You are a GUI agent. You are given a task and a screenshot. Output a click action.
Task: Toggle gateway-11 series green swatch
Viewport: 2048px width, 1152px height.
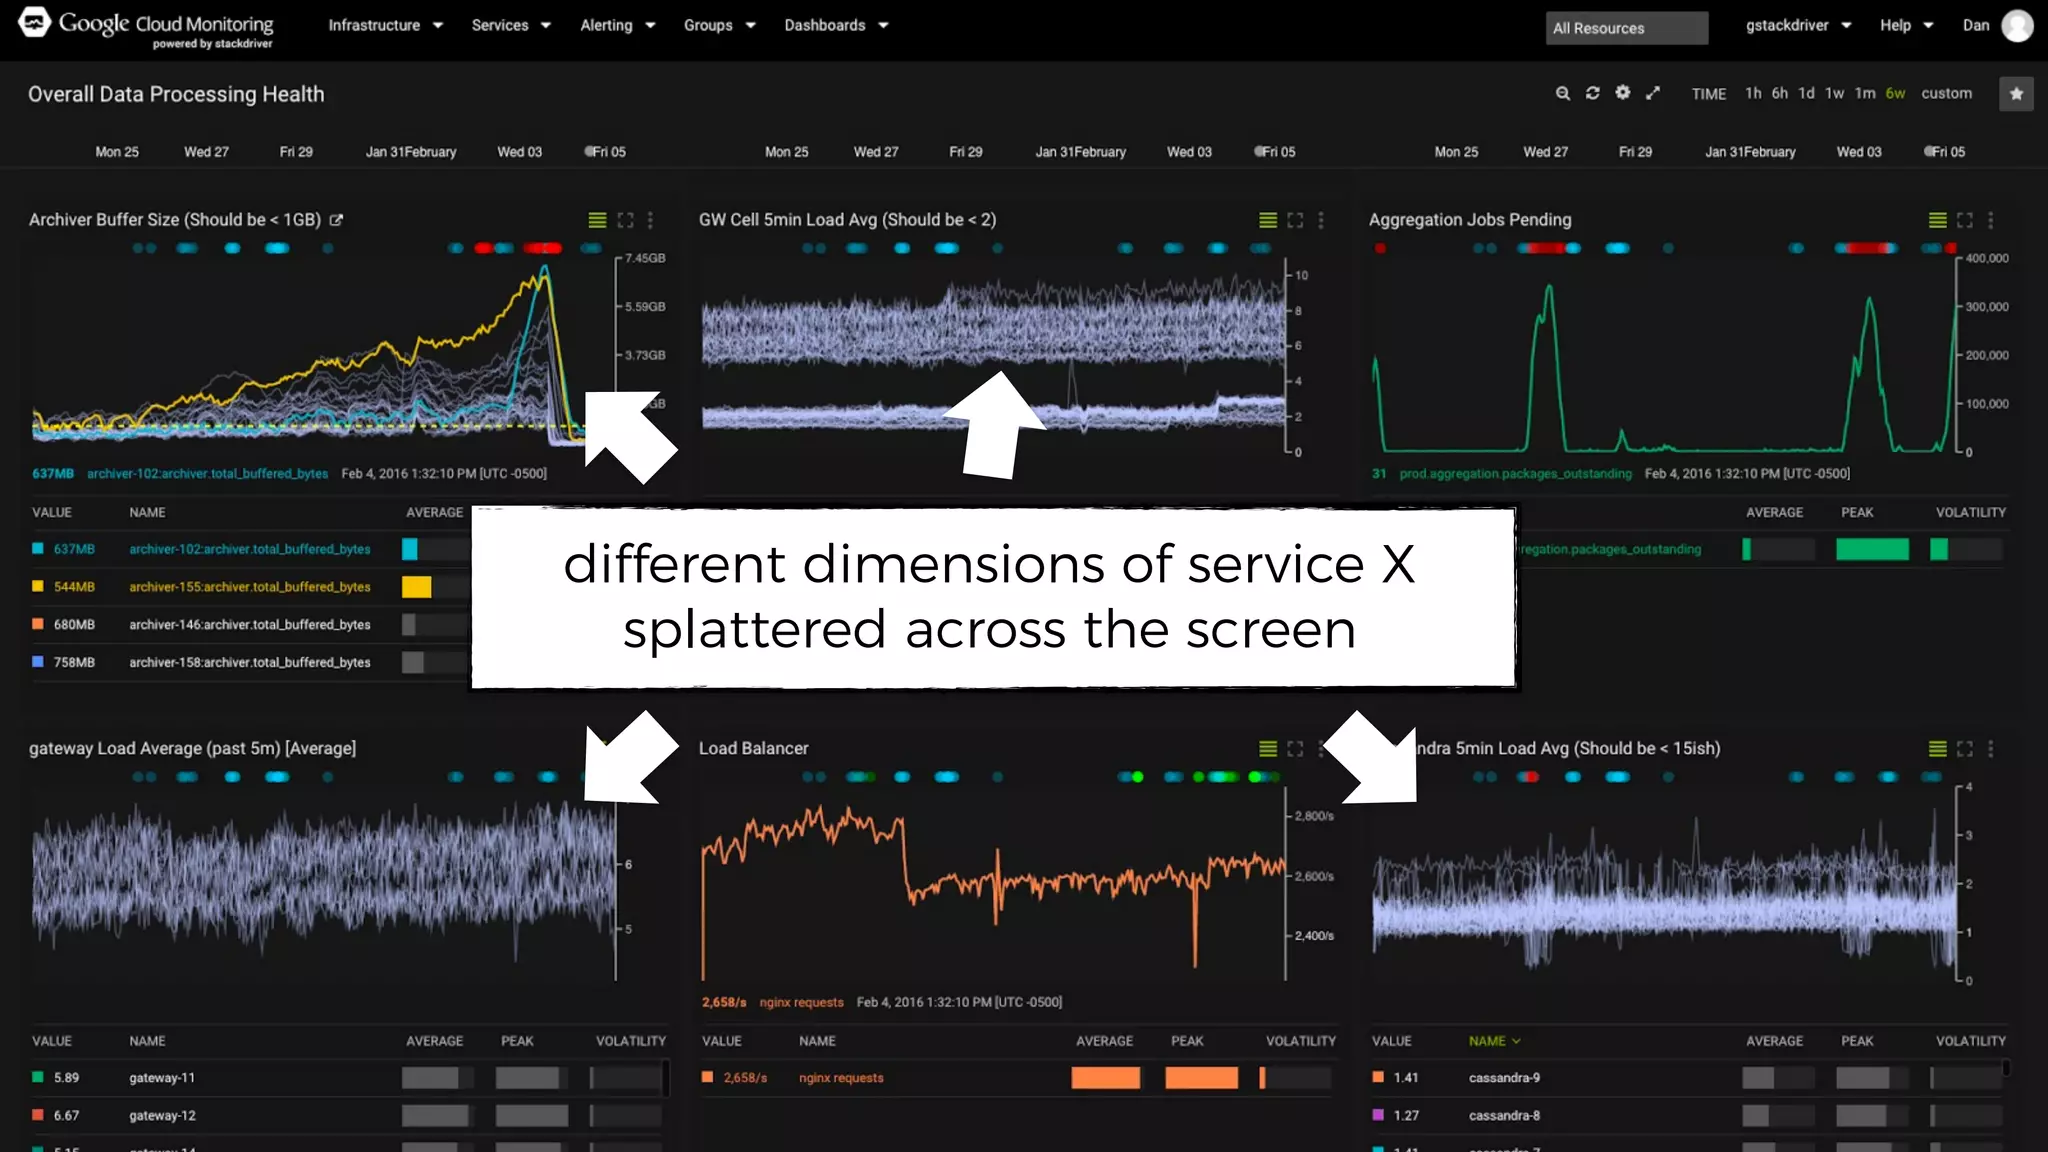pos(38,1077)
